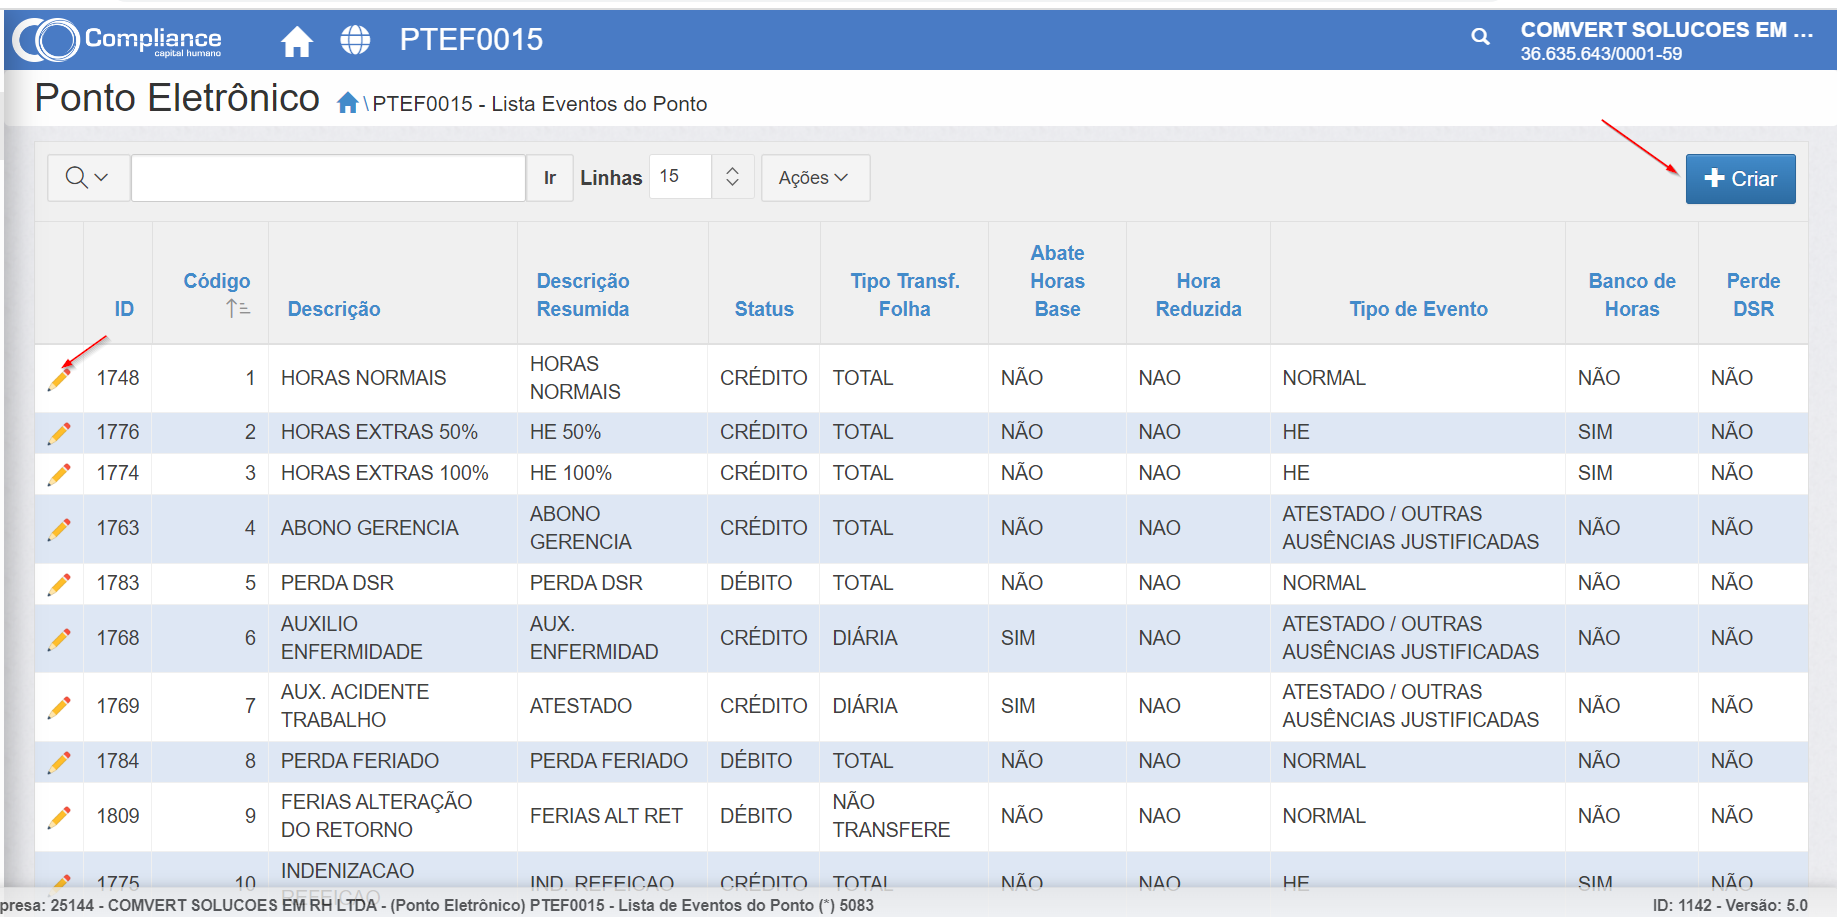Focus the report search text field
This screenshot has width=1837, height=917.
point(328,178)
